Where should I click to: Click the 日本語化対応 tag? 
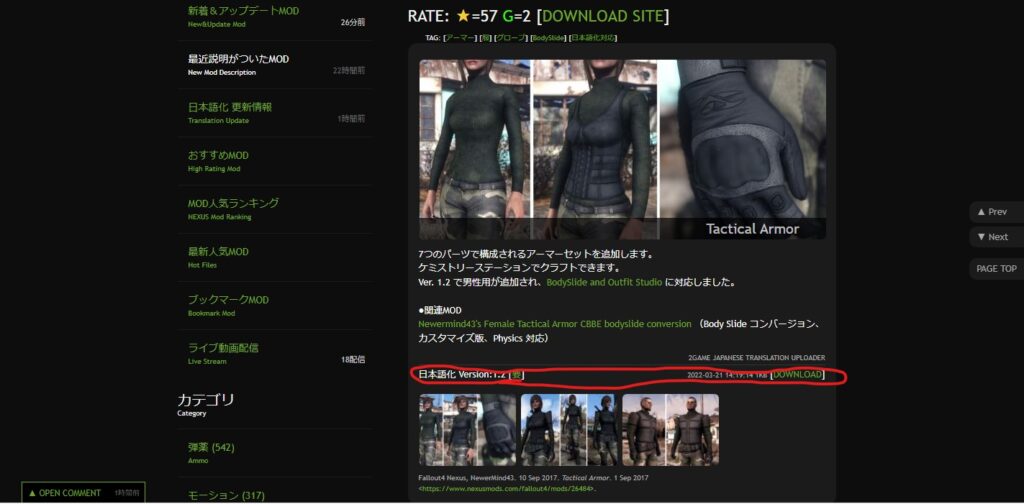[x=593, y=38]
